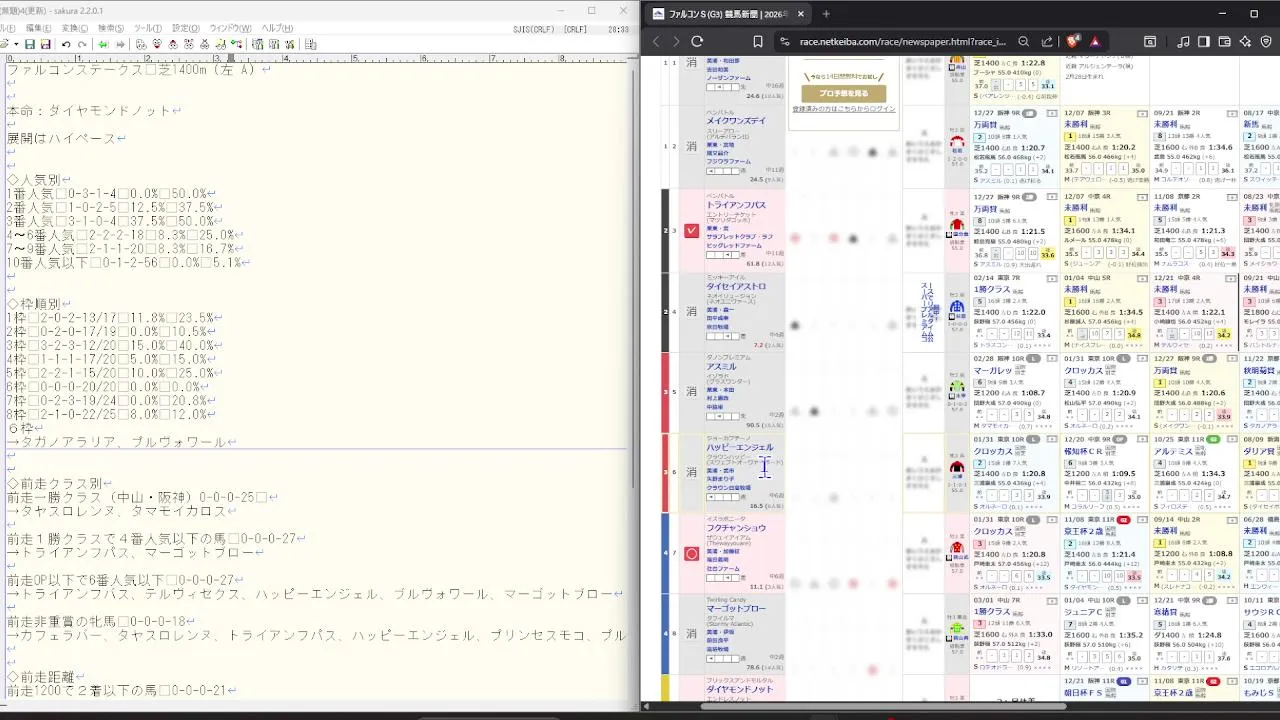Jump forward with gray arrow in Sakura
1280x720 pixels.
point(120,44)
